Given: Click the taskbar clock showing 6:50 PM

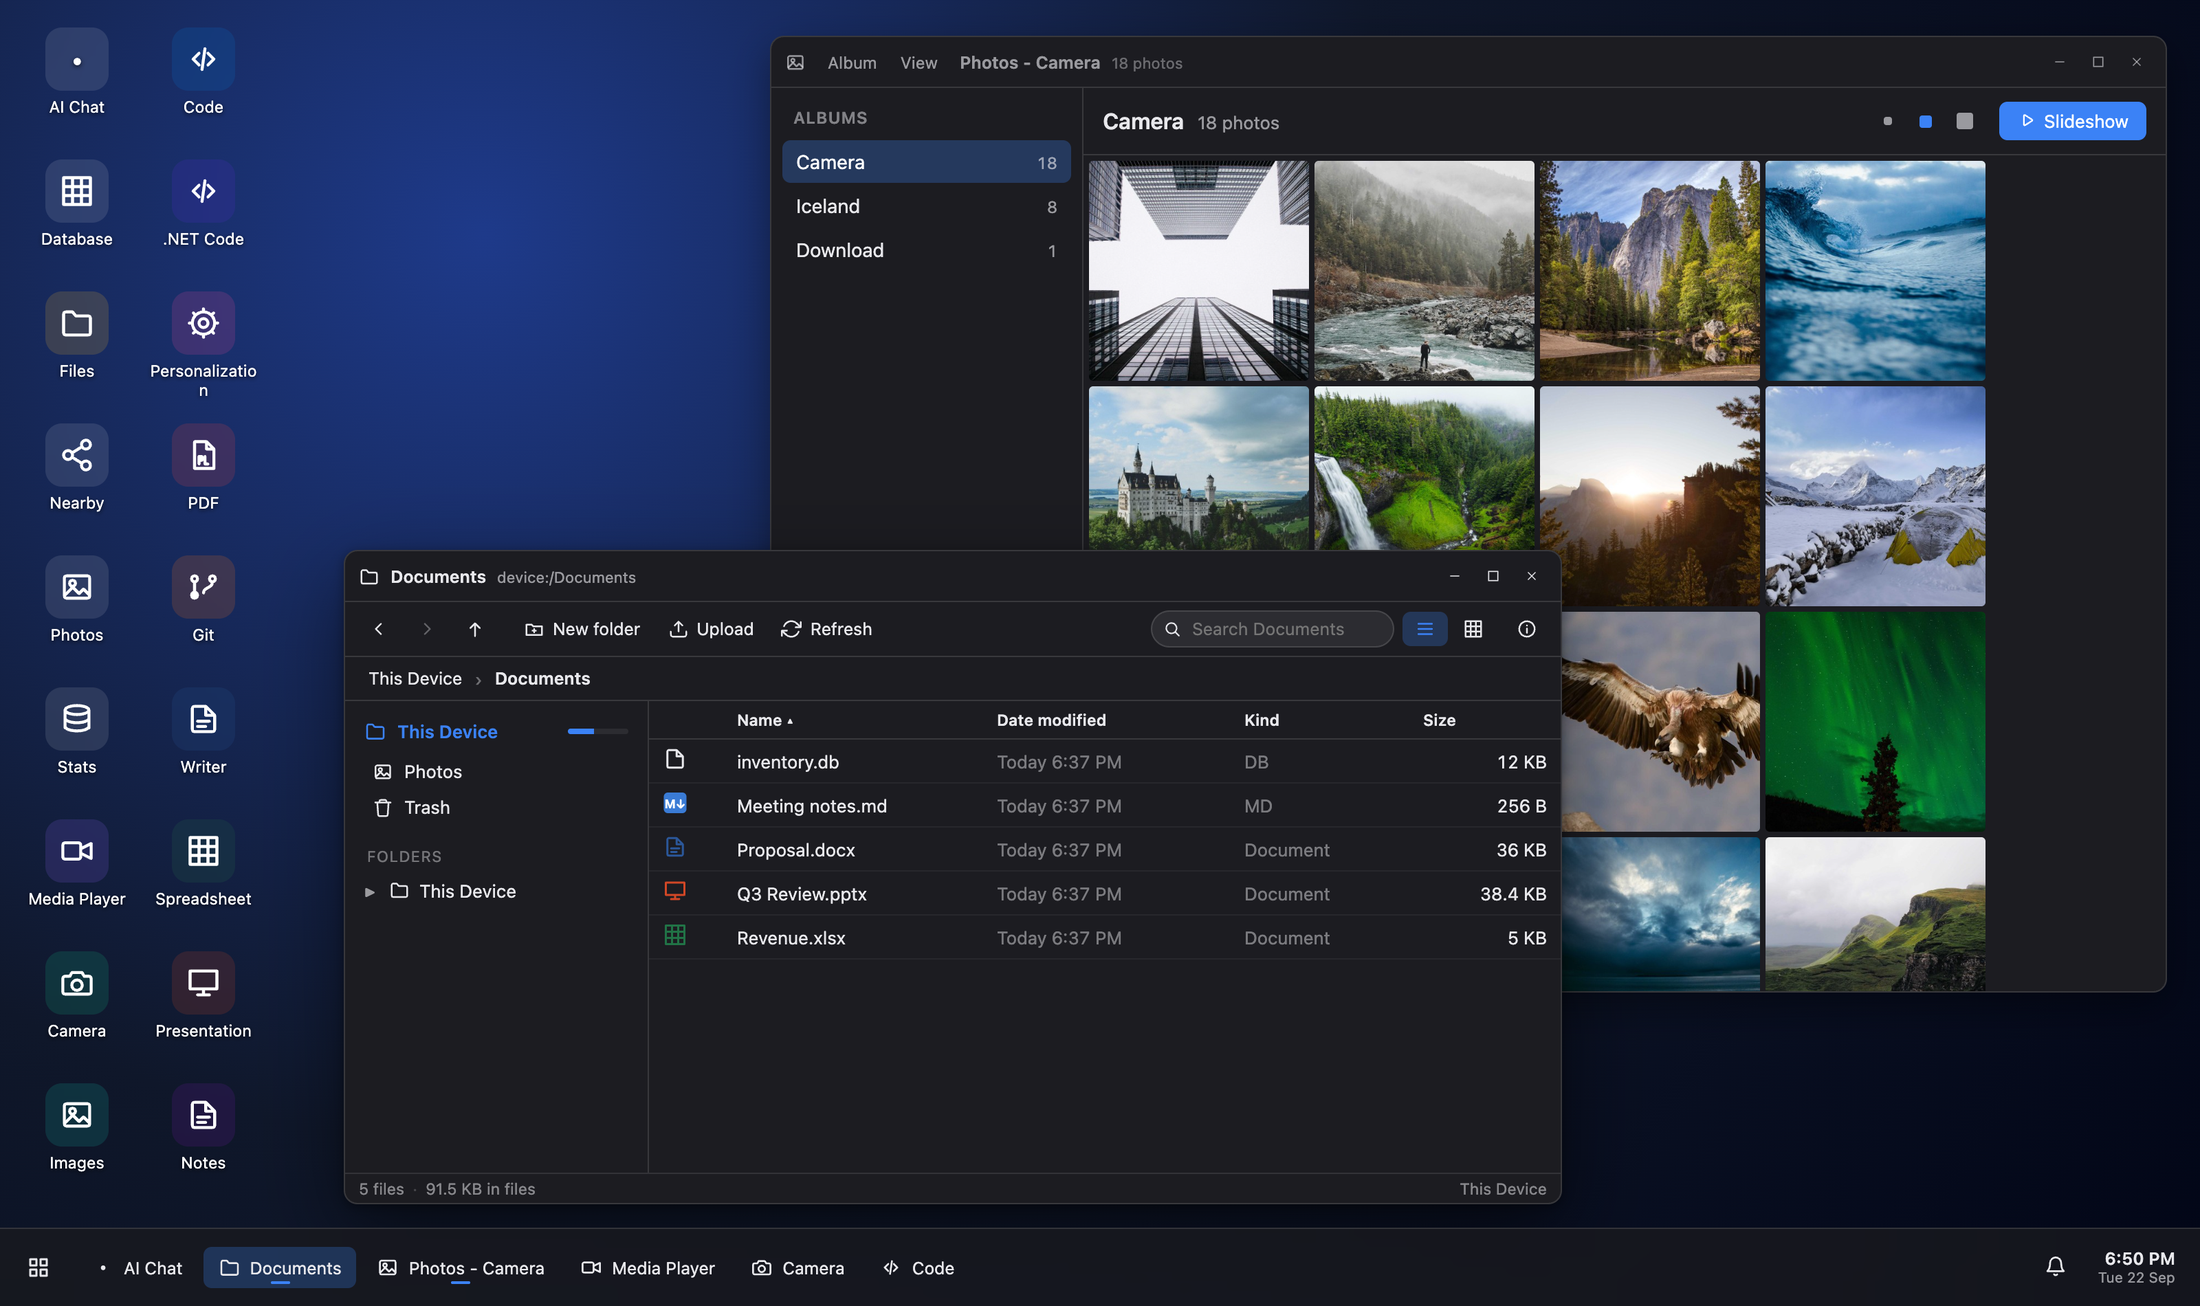Looking at the screenshot, I should pos(2138,1267).
